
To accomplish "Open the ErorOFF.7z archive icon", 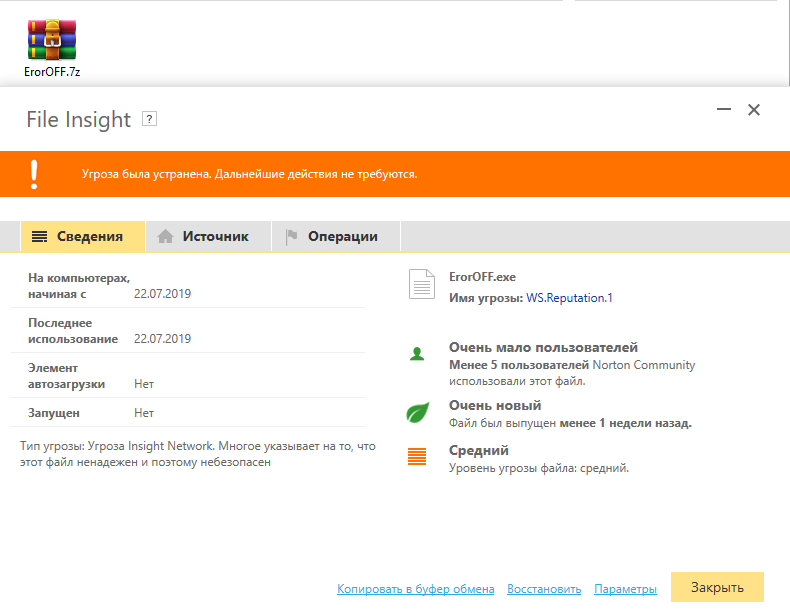I will point(52,40).
